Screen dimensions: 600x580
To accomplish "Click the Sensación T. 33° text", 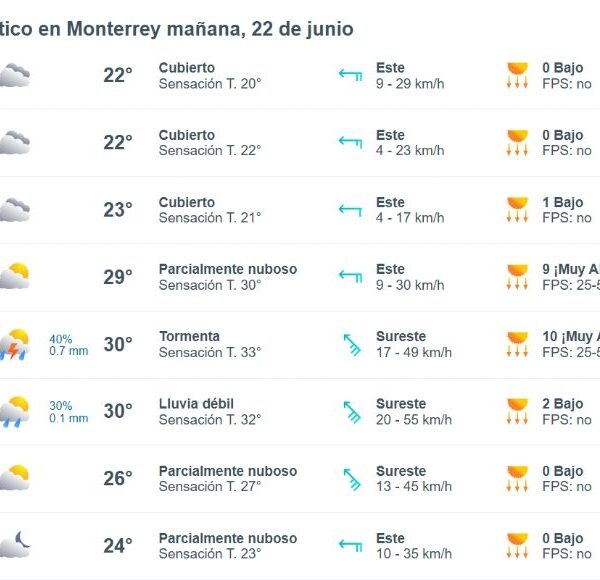I will click(210, 352).
